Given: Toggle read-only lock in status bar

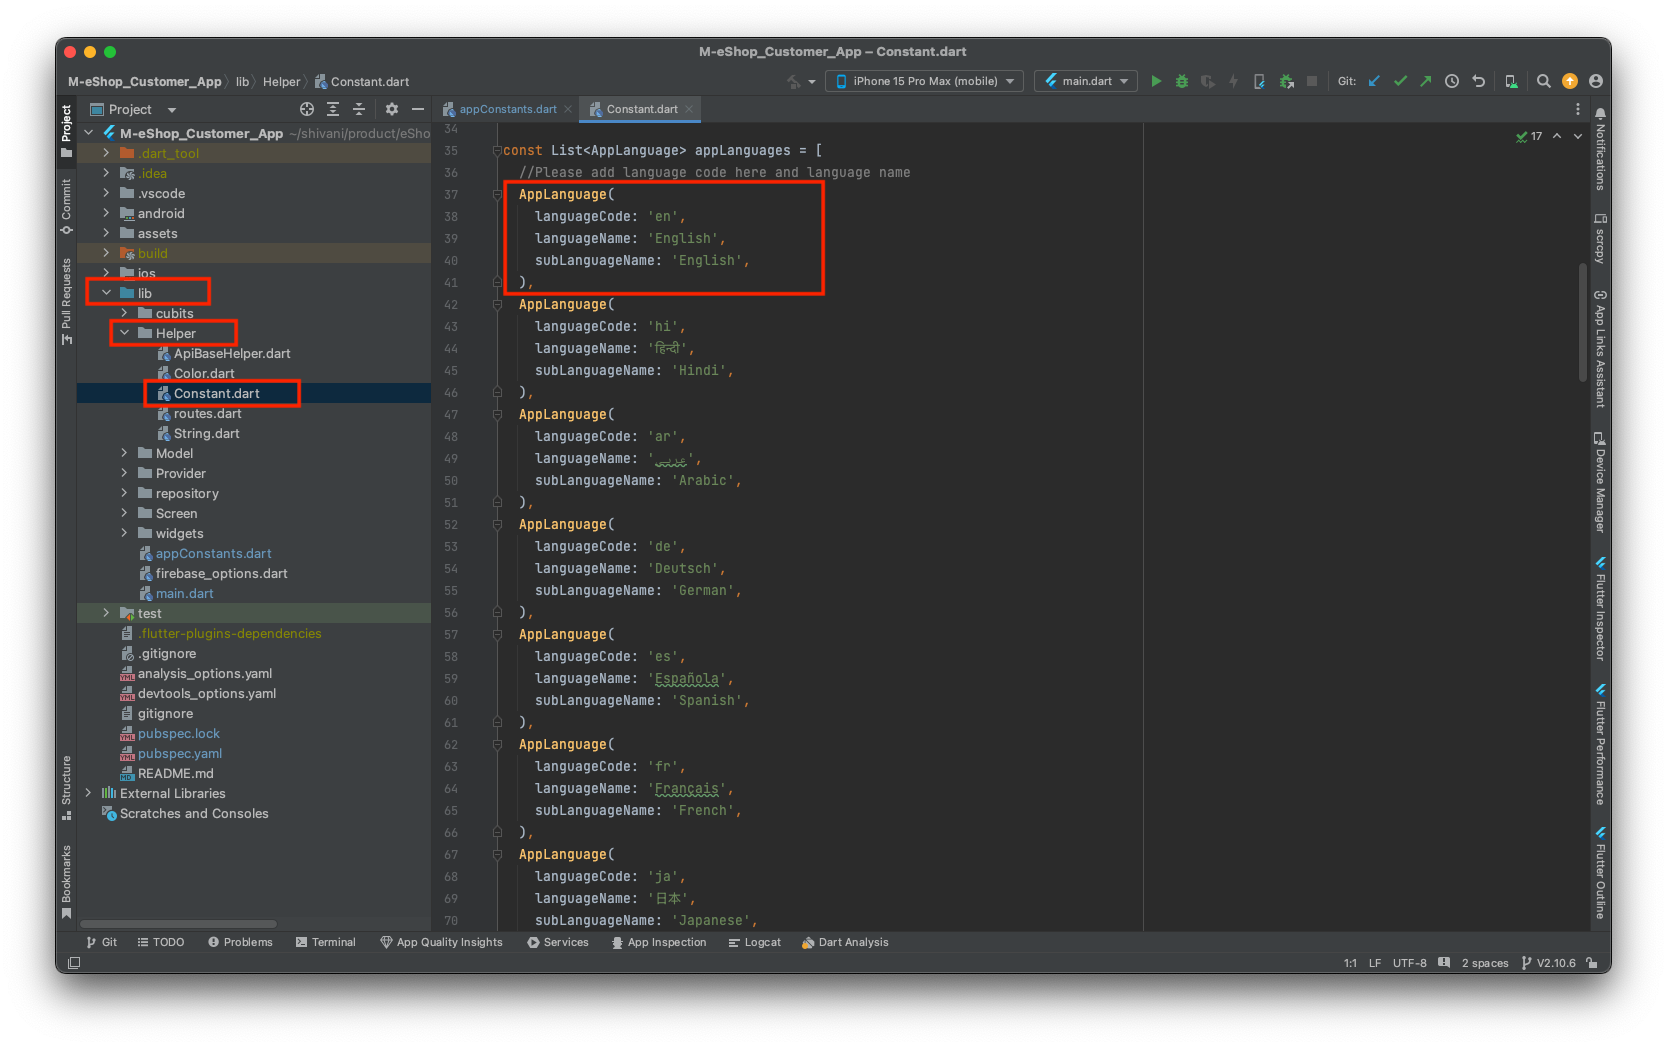Looking at the screenshot, I should (x=1592, y=963).
